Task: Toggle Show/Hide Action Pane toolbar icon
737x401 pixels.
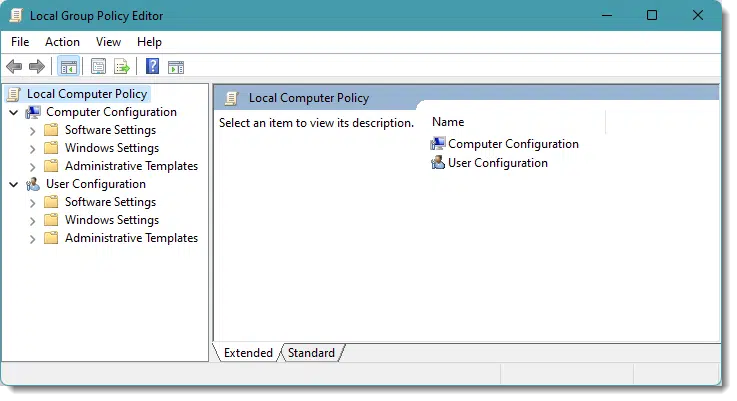Action: (x=176, y=67)
